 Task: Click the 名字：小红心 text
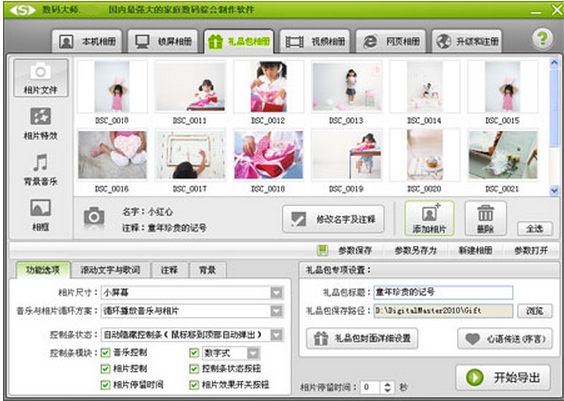pos(147,212)
